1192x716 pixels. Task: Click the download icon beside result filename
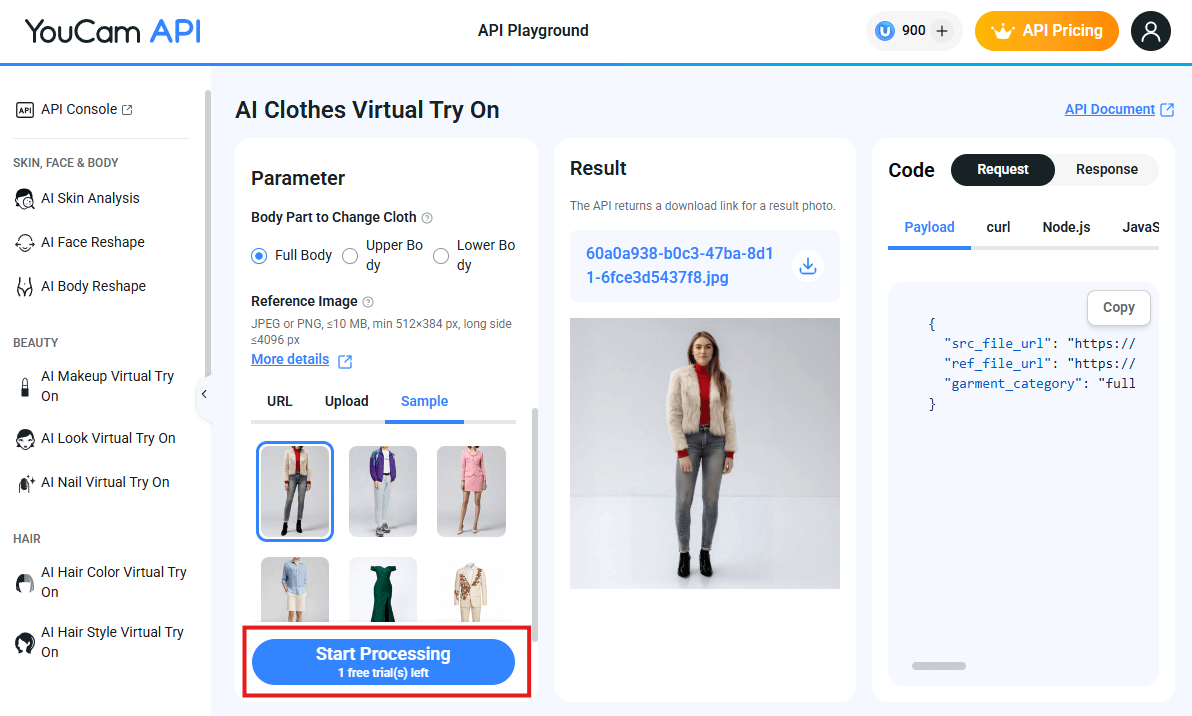(808, 266)
